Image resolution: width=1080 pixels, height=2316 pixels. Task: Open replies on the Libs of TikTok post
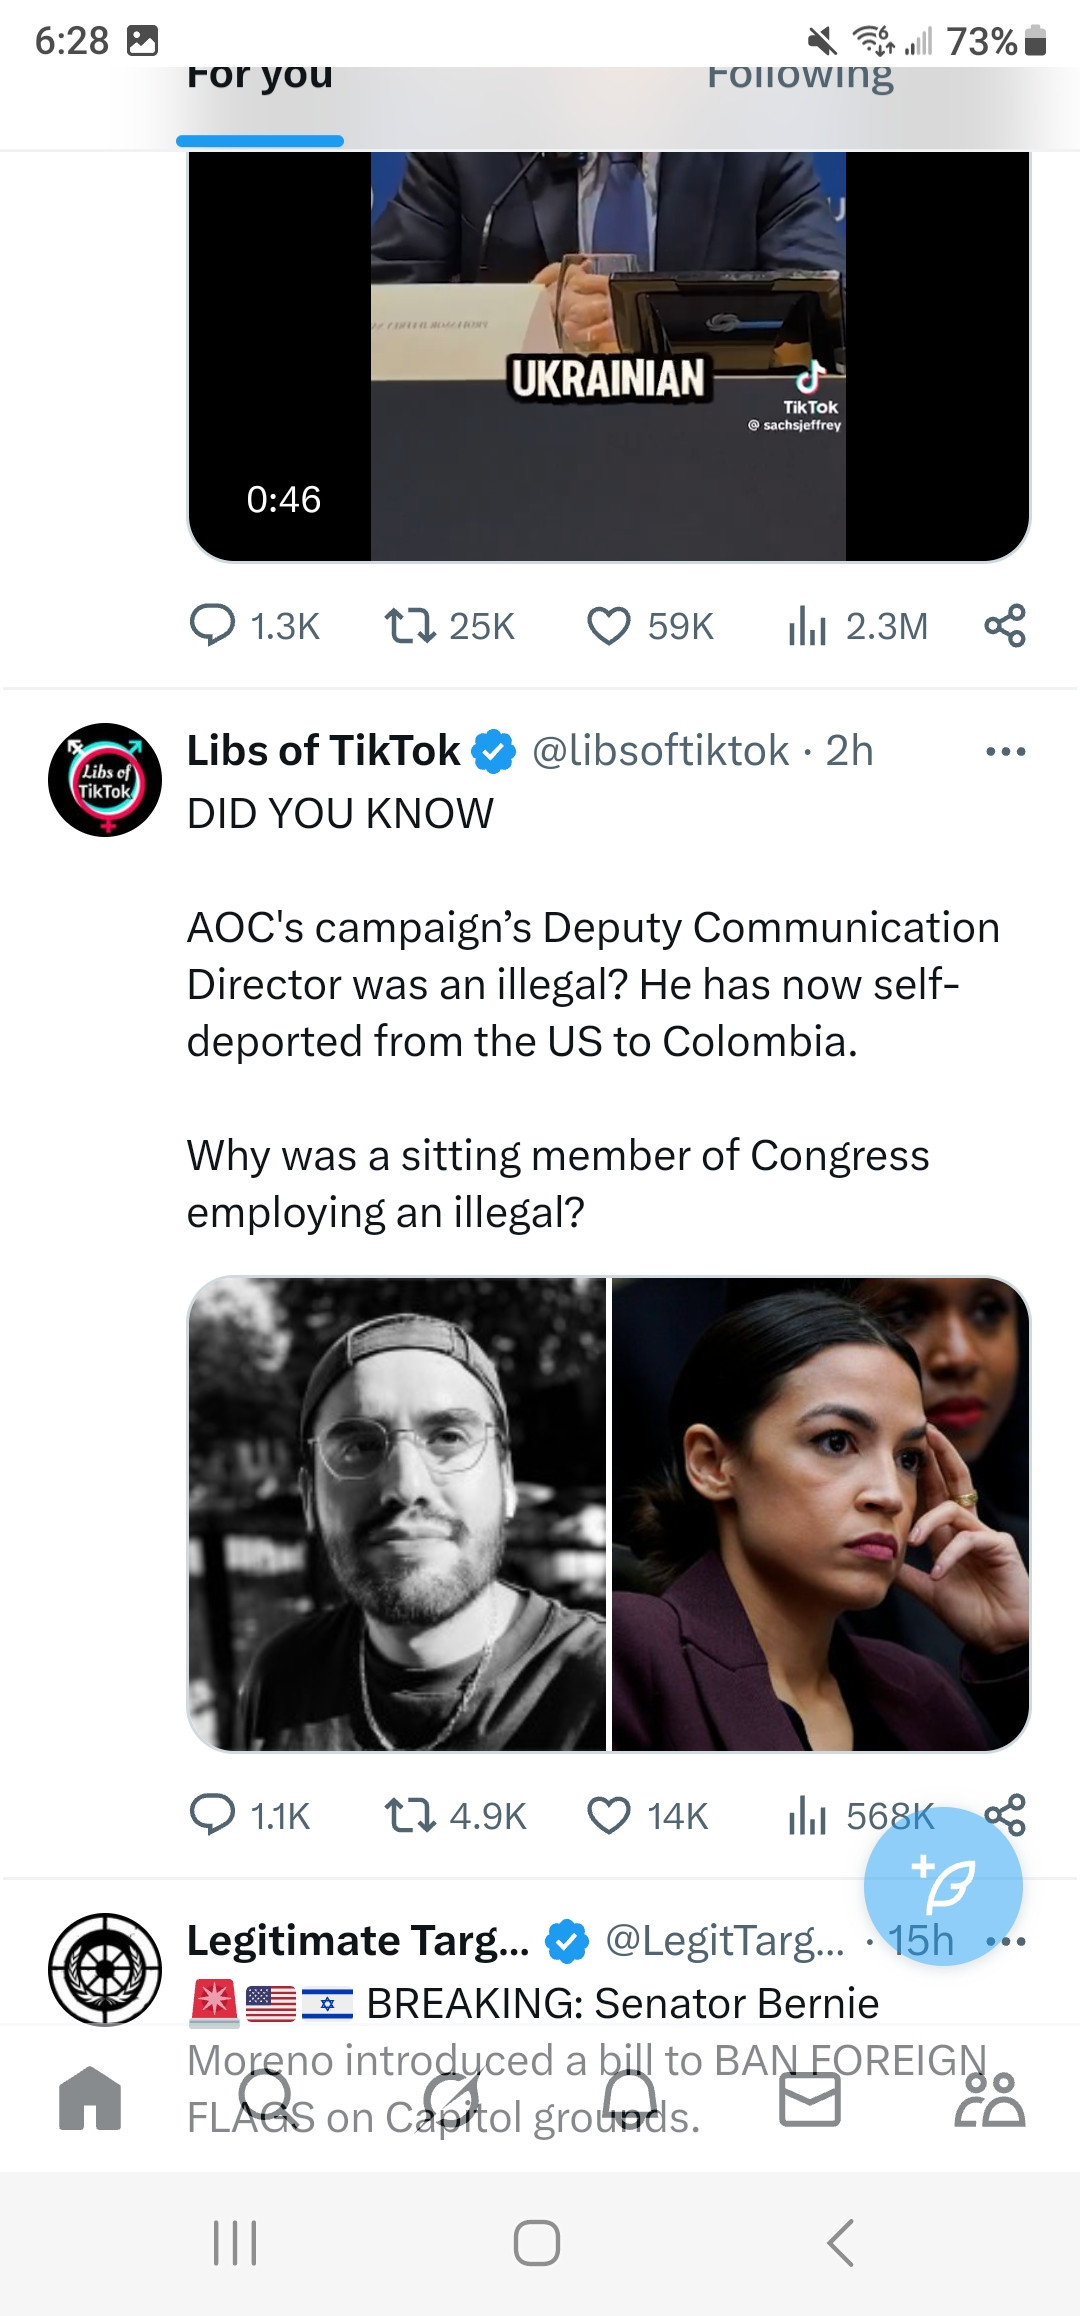(x=212, y=1815)
